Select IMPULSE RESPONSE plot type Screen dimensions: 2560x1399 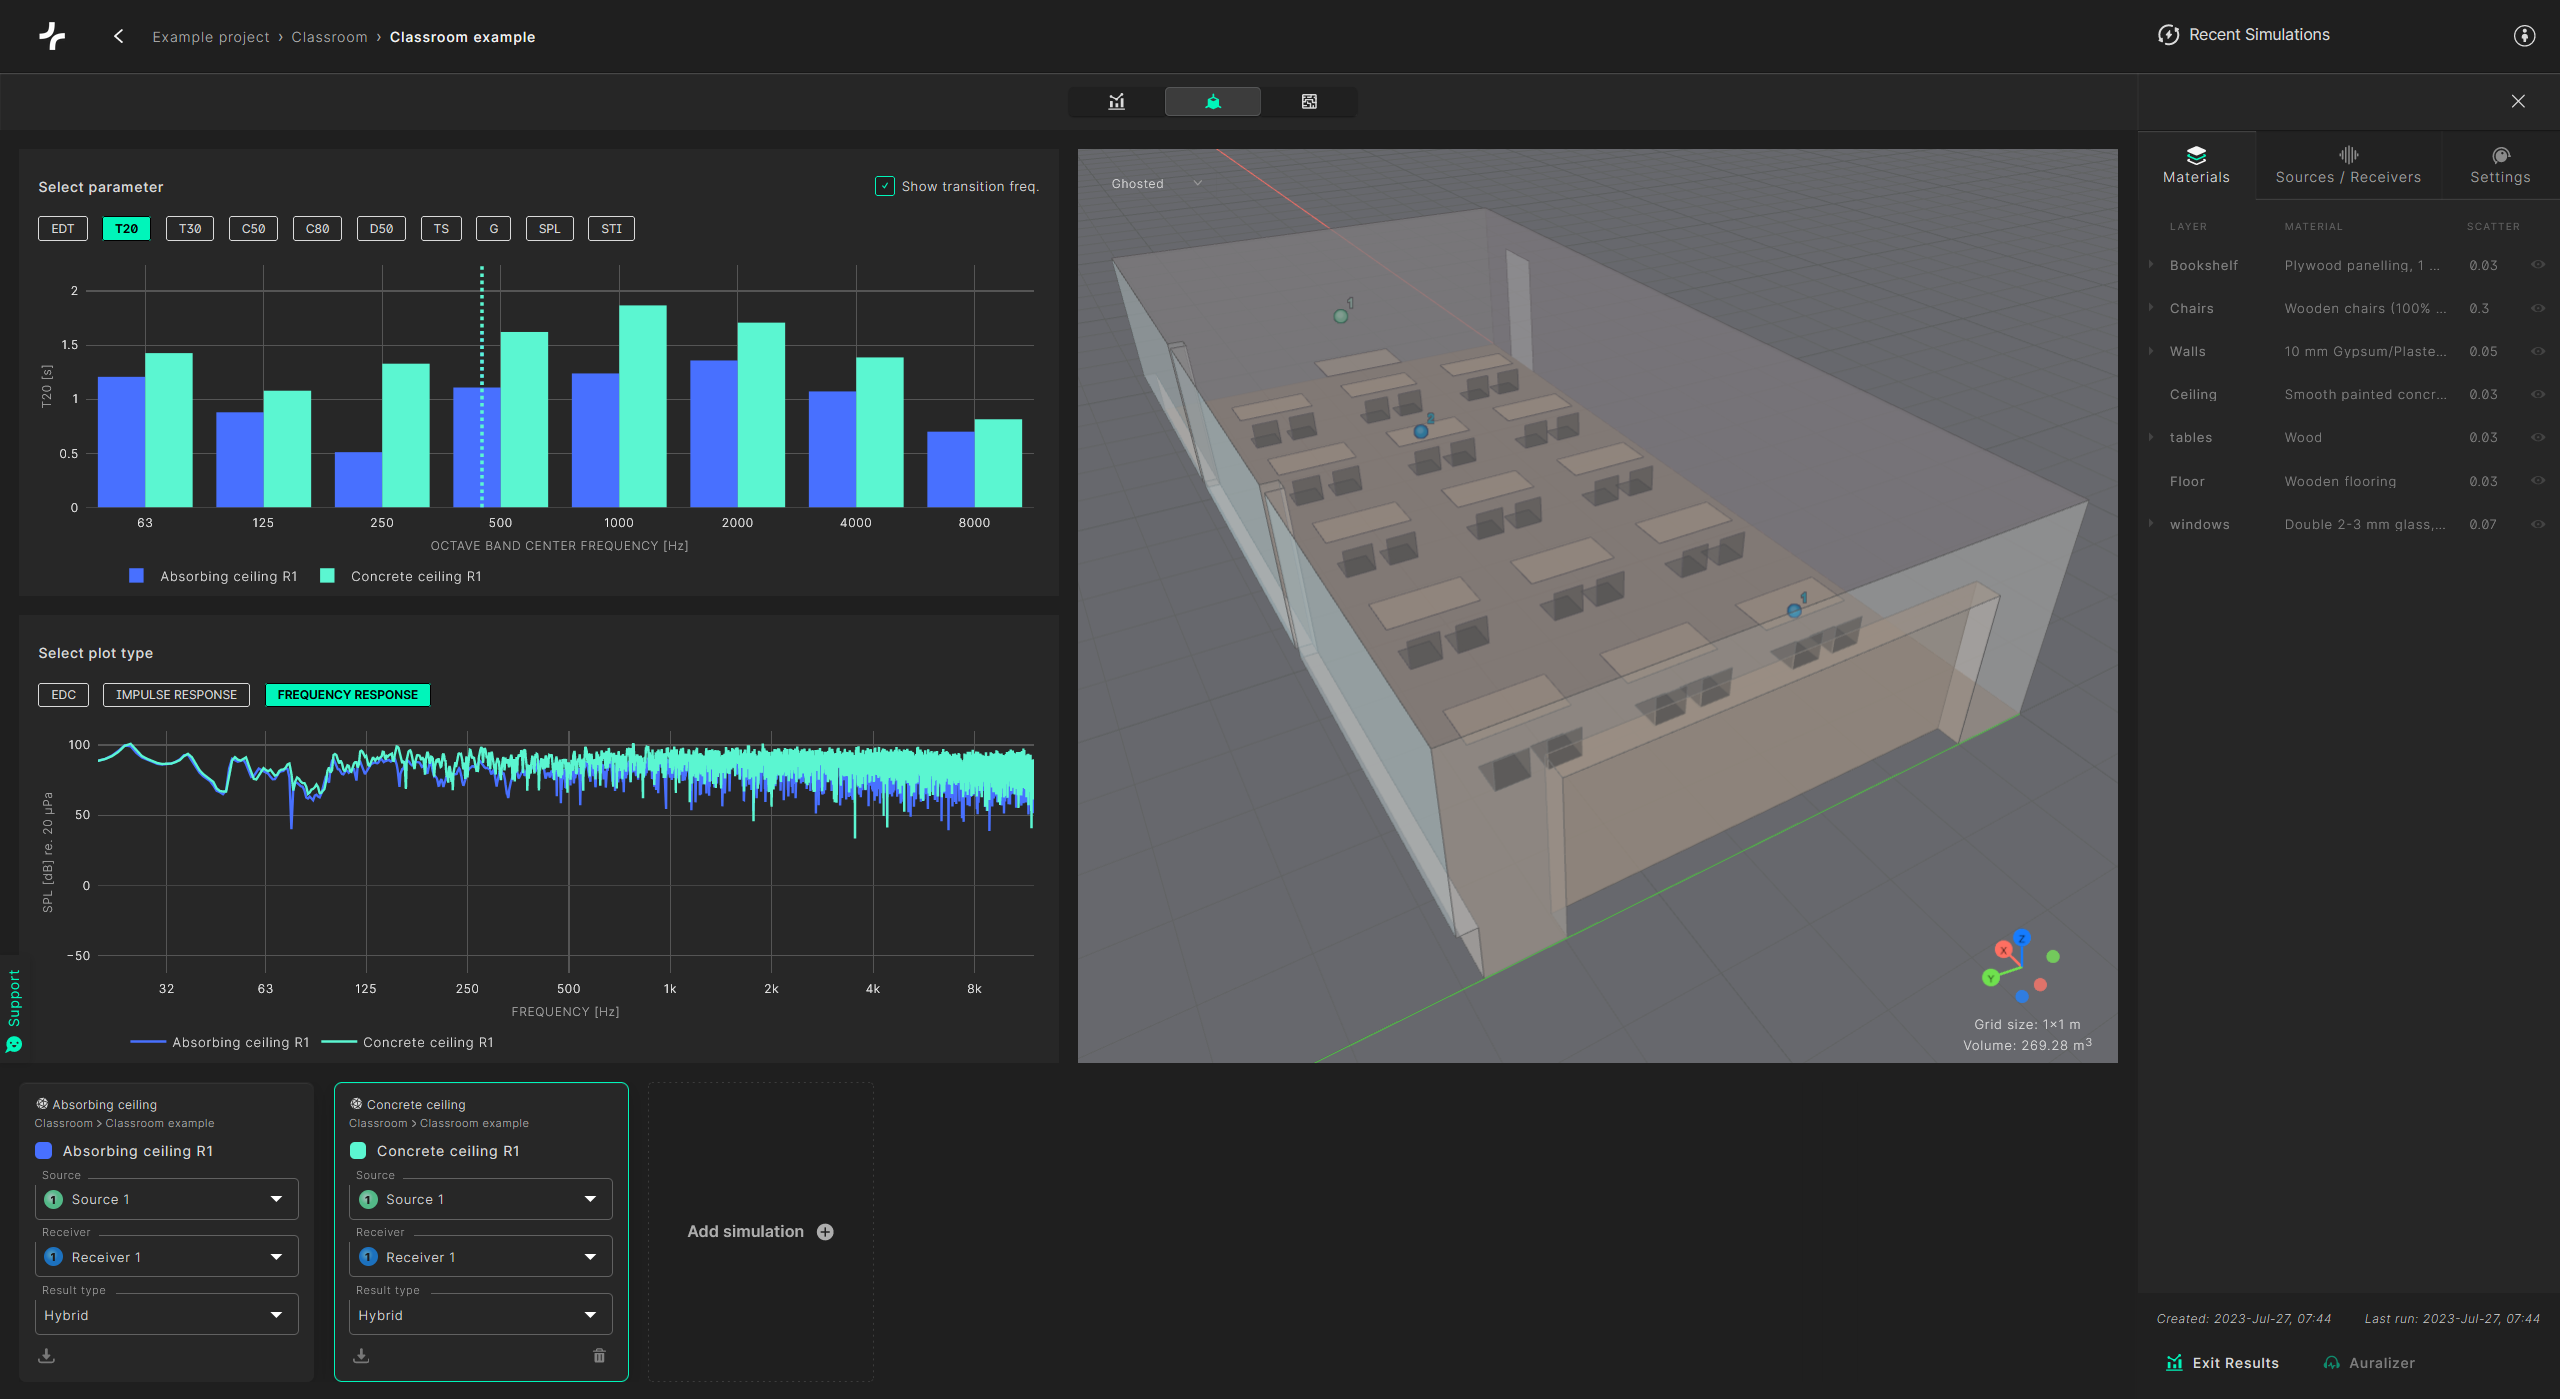[176, 695]
